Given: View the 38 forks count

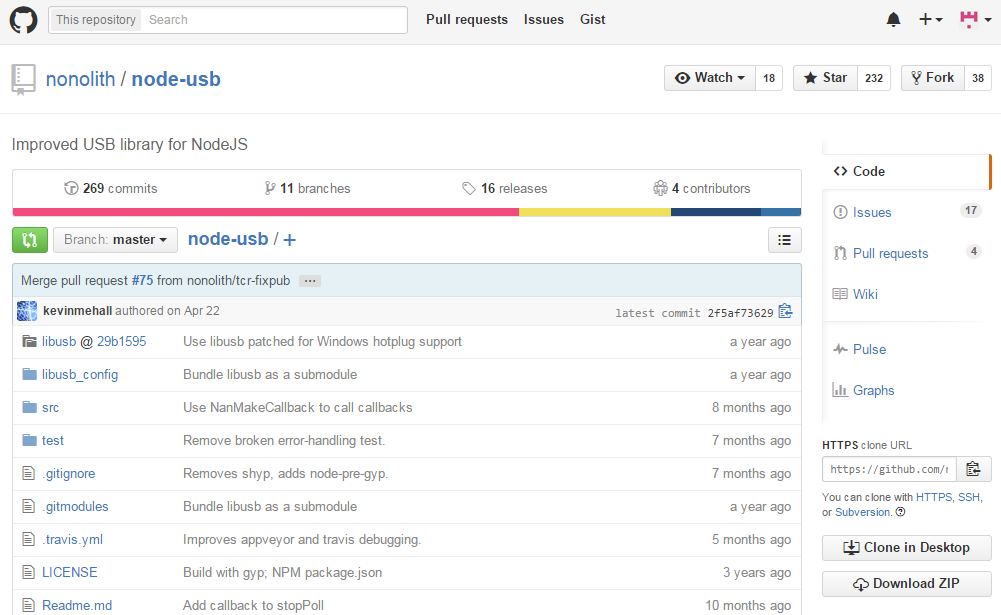Looking at the screenshot, I should coord(978,78).
